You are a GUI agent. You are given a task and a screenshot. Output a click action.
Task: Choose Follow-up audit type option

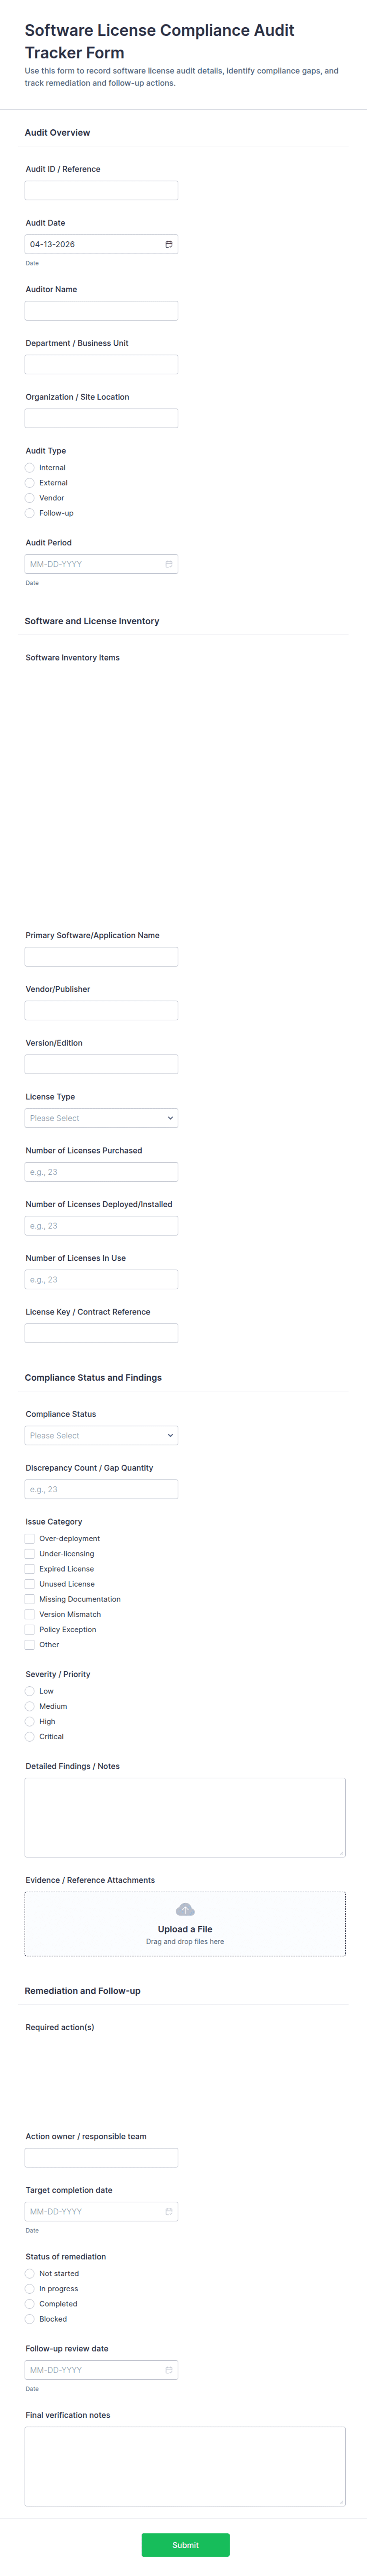(30, 513)
